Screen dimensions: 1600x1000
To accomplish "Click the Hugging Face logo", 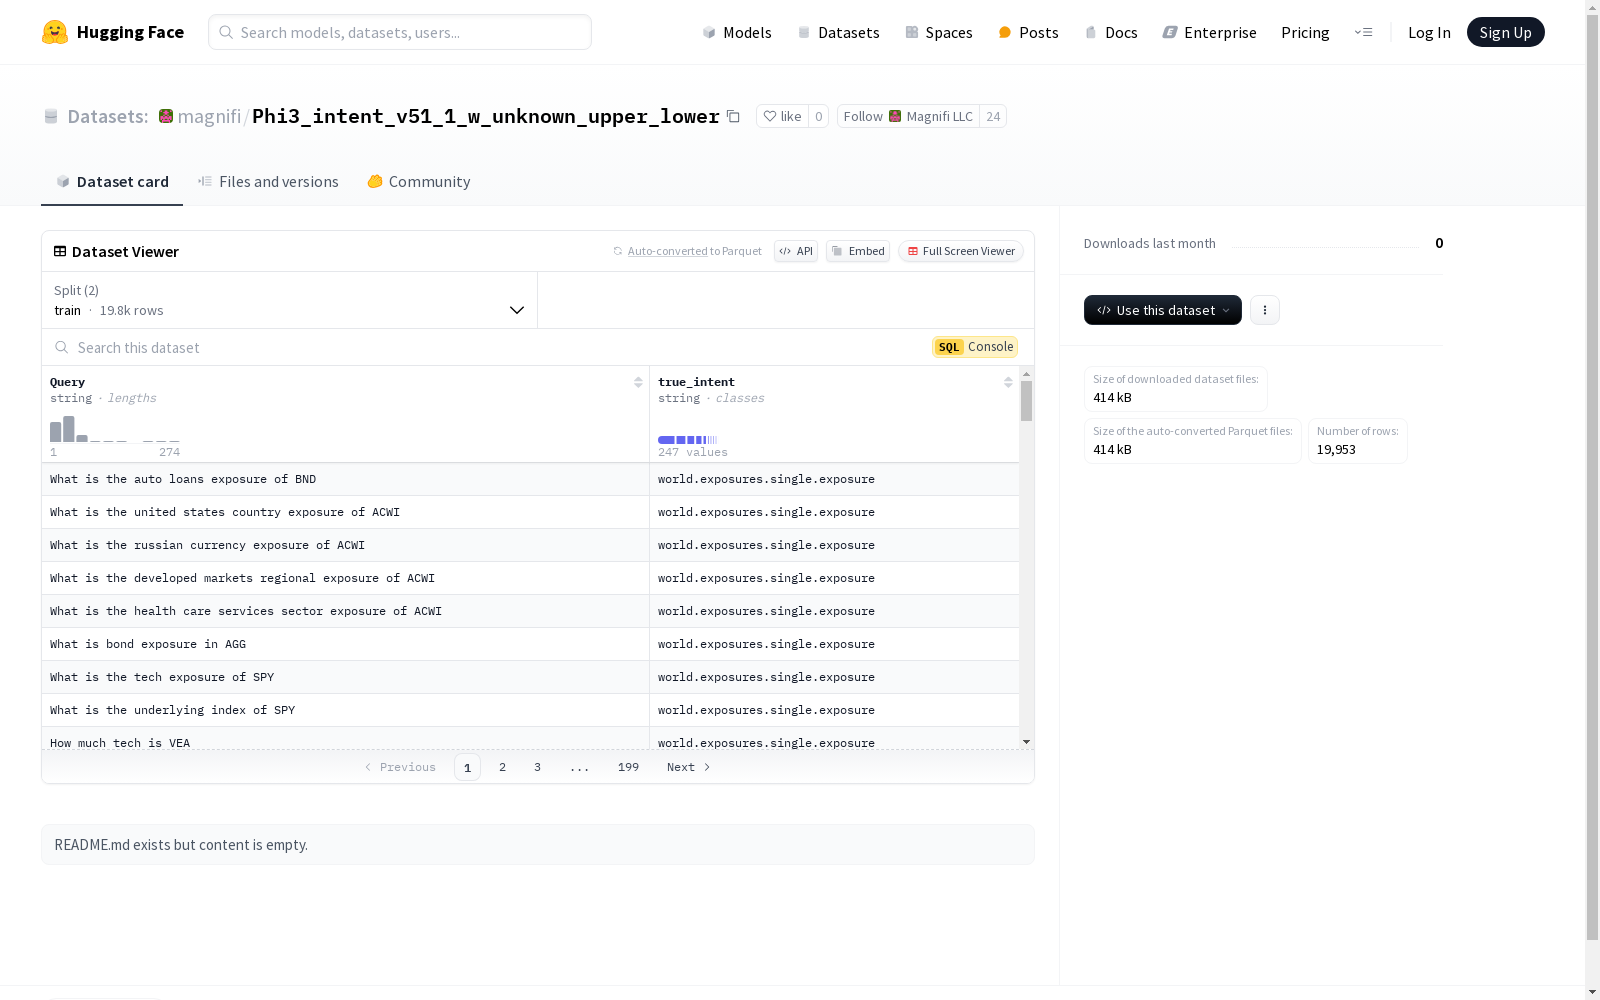I will coord(113,32).
